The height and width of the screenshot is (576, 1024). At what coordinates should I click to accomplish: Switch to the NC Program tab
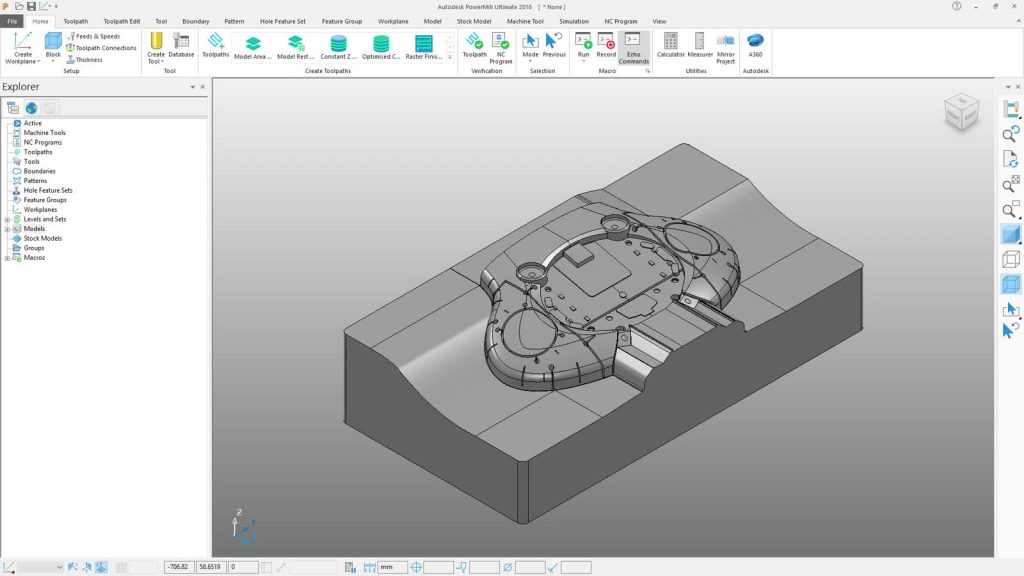[x=620, y=22]
